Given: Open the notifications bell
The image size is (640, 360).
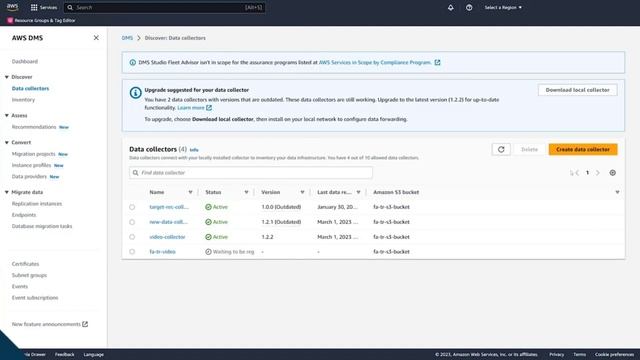Looking at the screenshot, I should coord(451,7).
